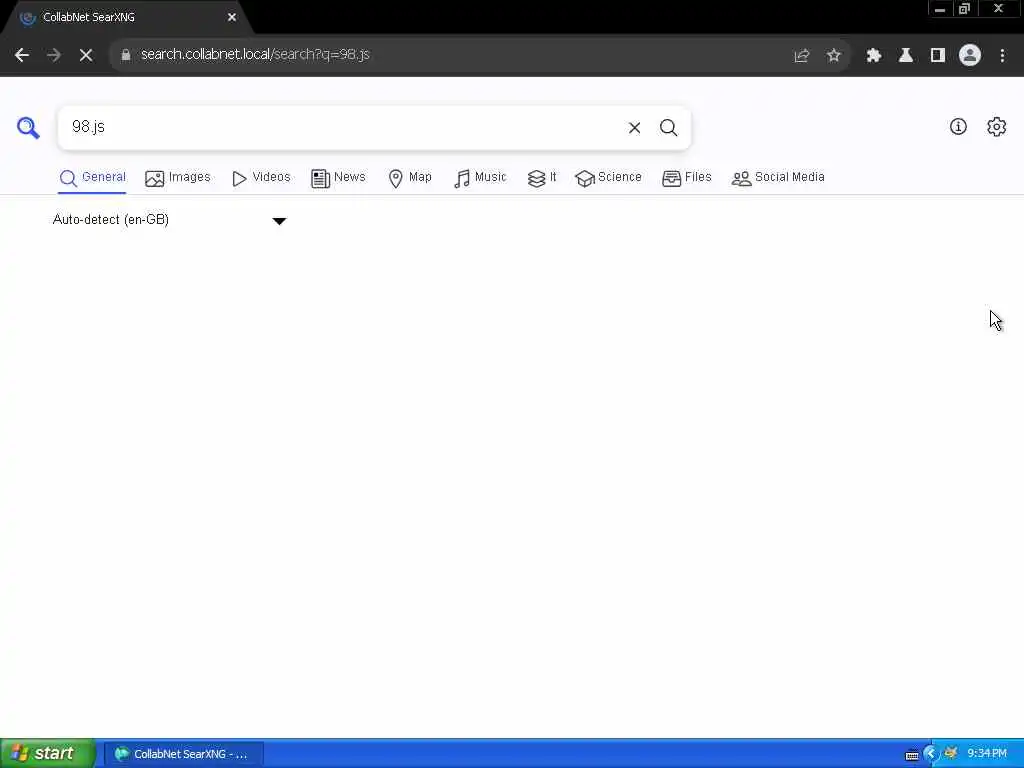Bookmark this page with star
The width and height of the screenshot is (1024, 768).
click(x=833, y=56)
